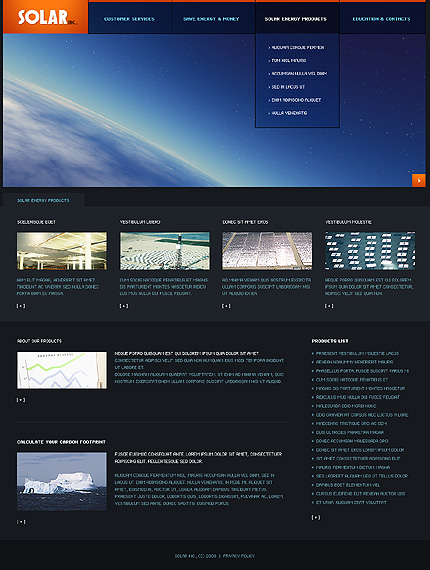This screenshot has width=430, height=570.
Task: Click the more arrow below the chart image
Action: pos(21,400)
